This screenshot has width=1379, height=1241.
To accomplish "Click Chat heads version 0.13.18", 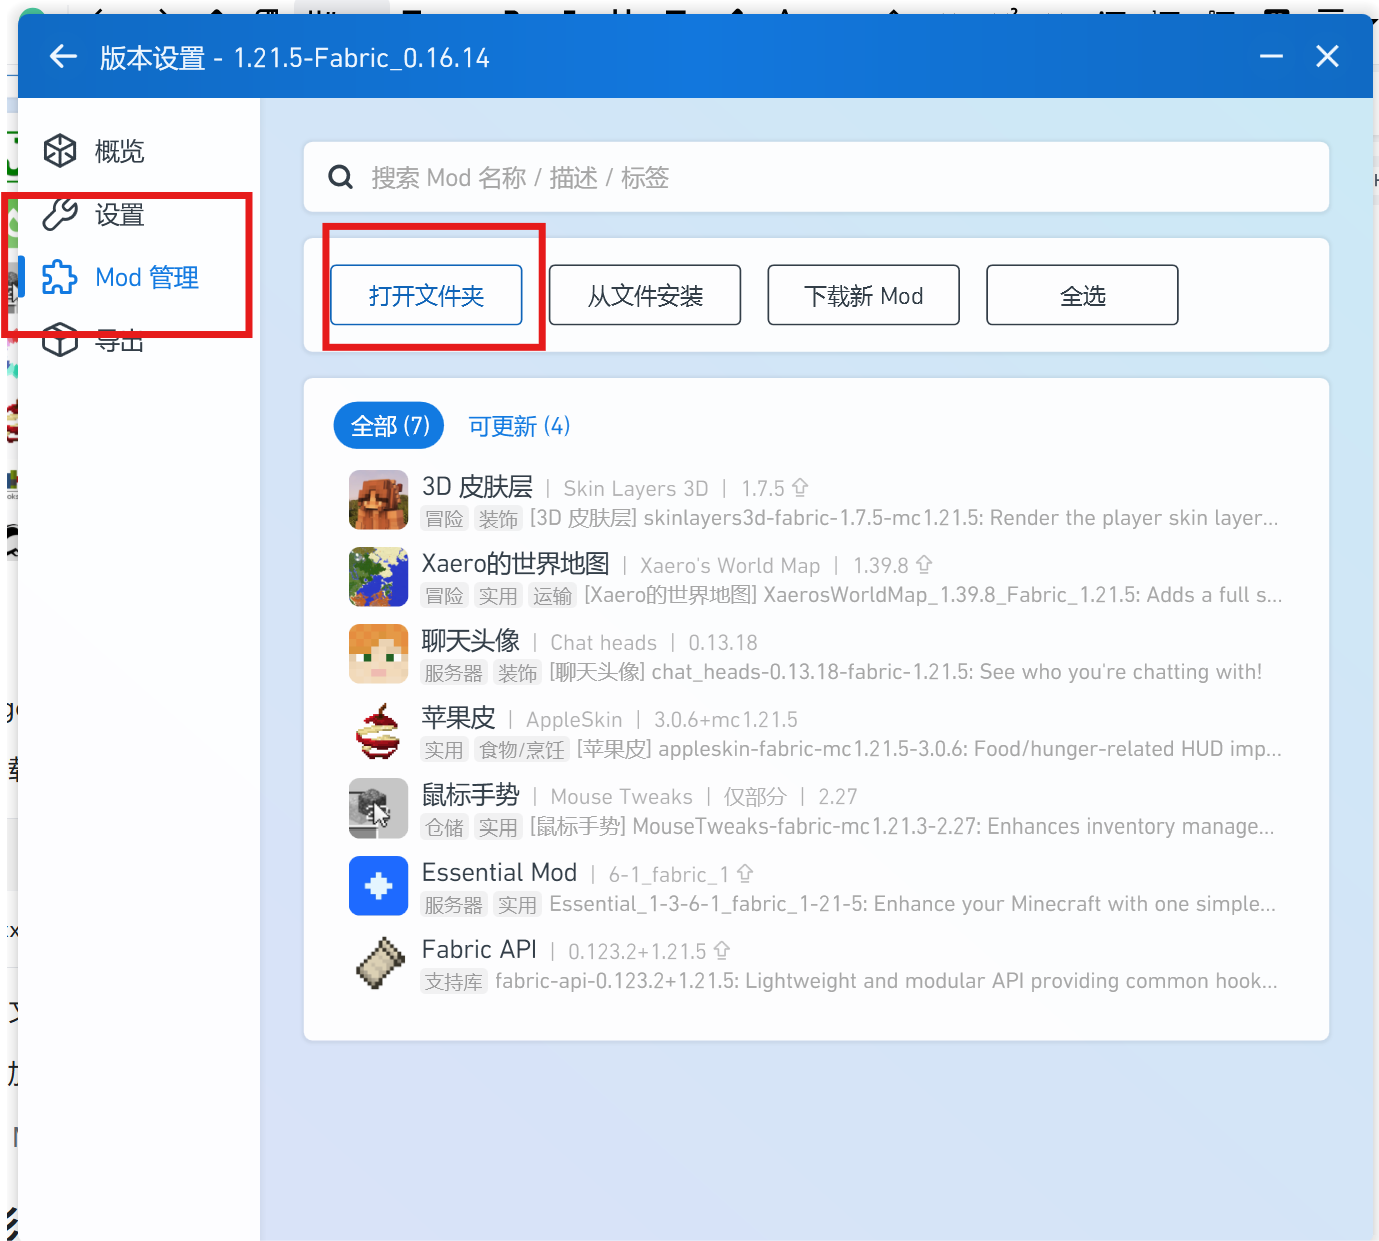I will click(723, 642).
